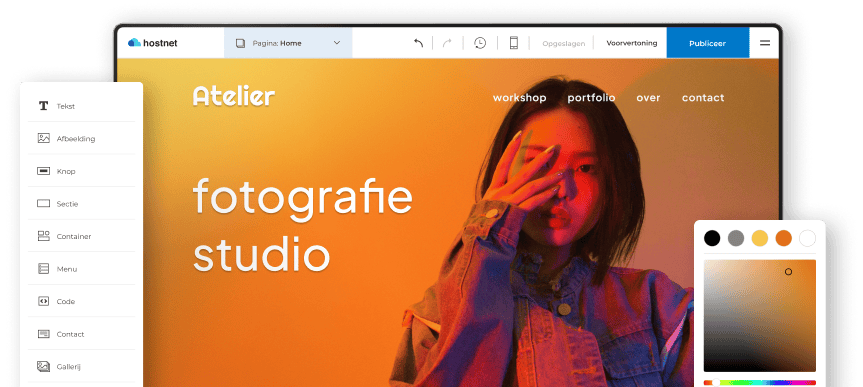Pick the gray color swatch
Viewport: 863px width, 387px height.
(x=736, y=238)
